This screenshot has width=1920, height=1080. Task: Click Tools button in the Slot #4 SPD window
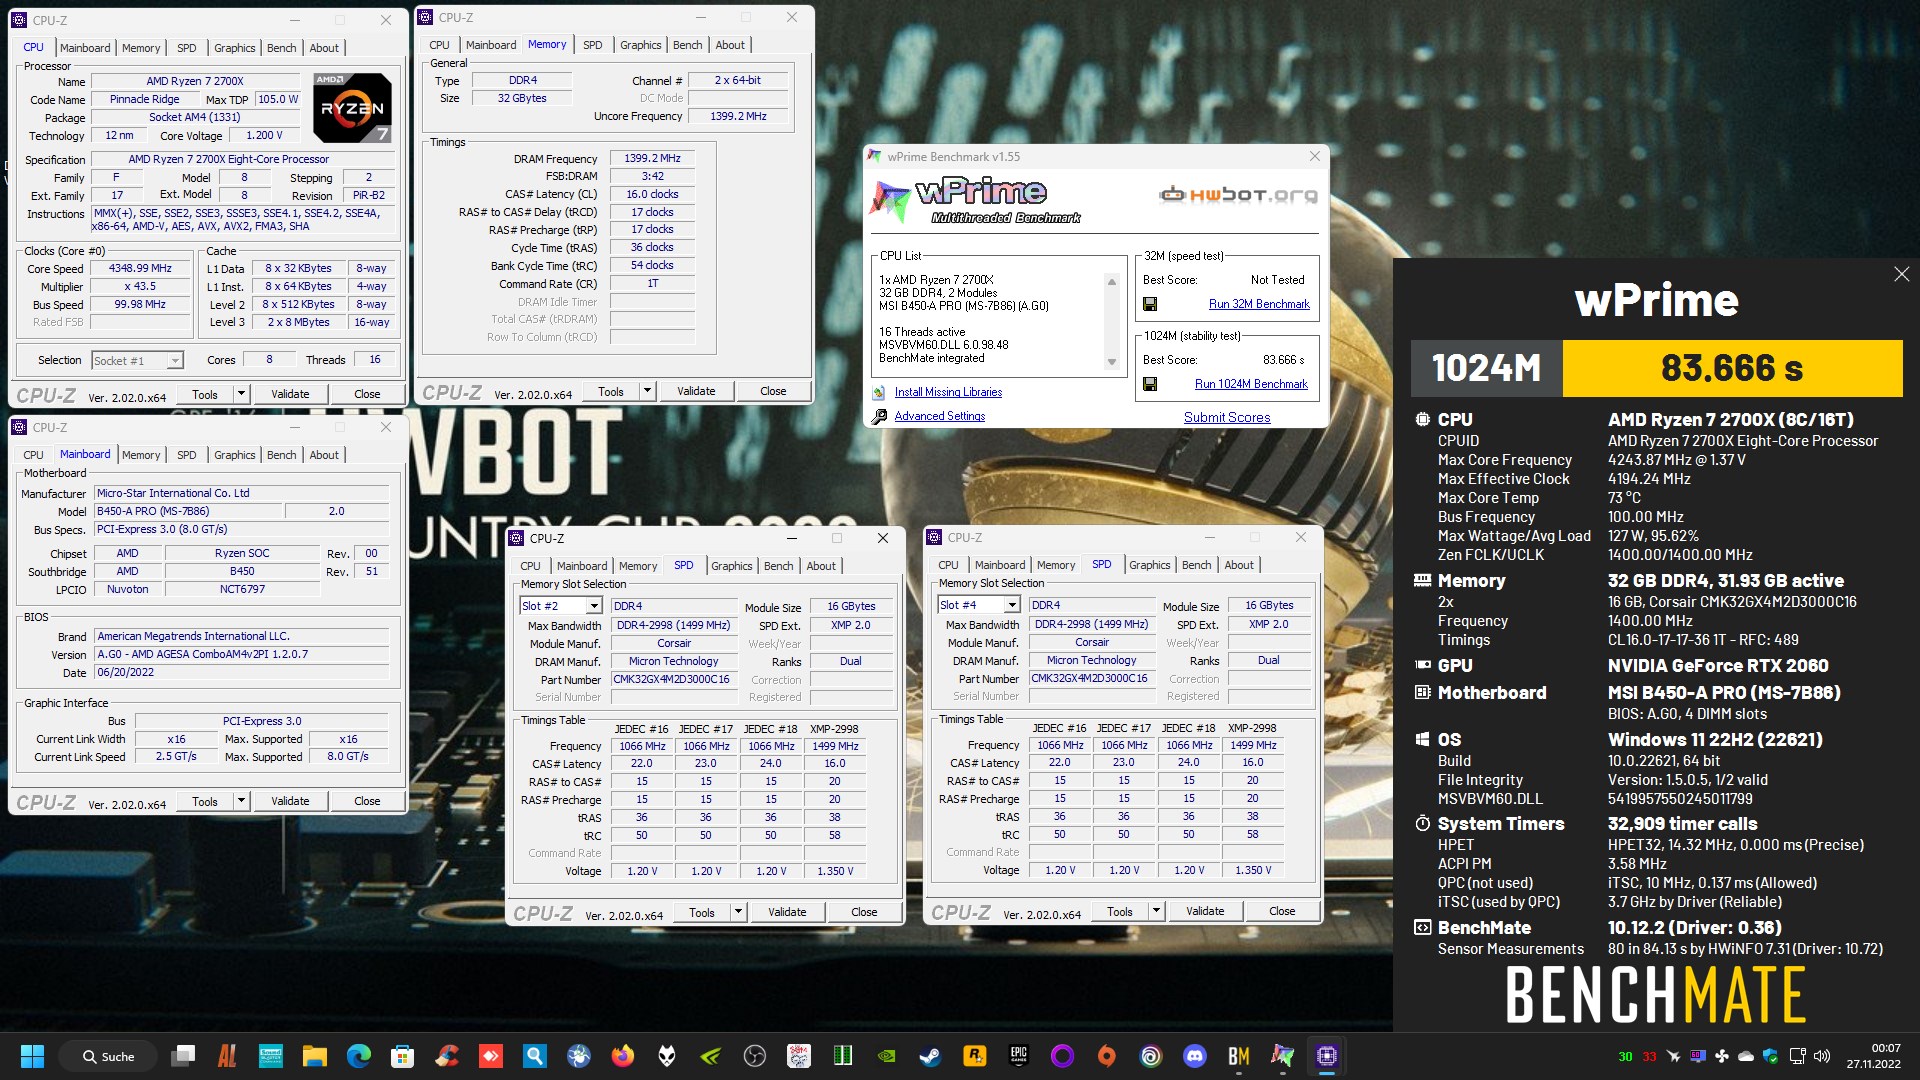[1120, 911]
